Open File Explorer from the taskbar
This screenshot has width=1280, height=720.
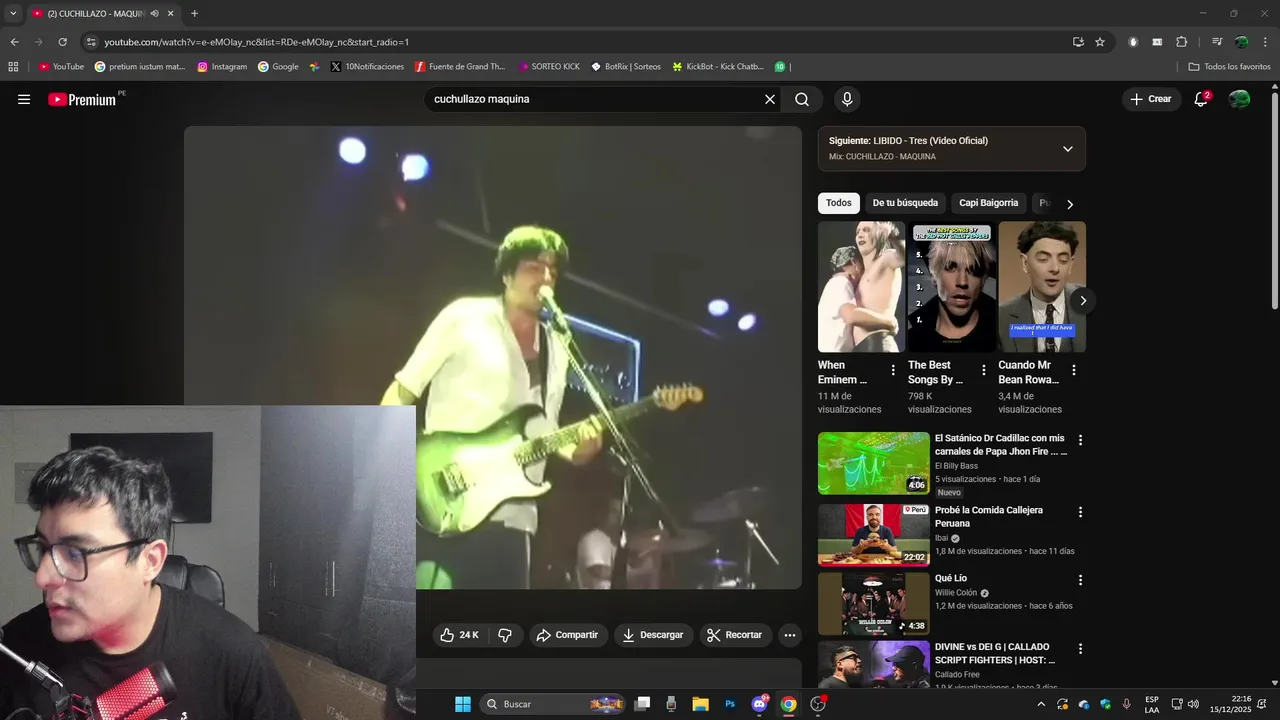[700, 704]
